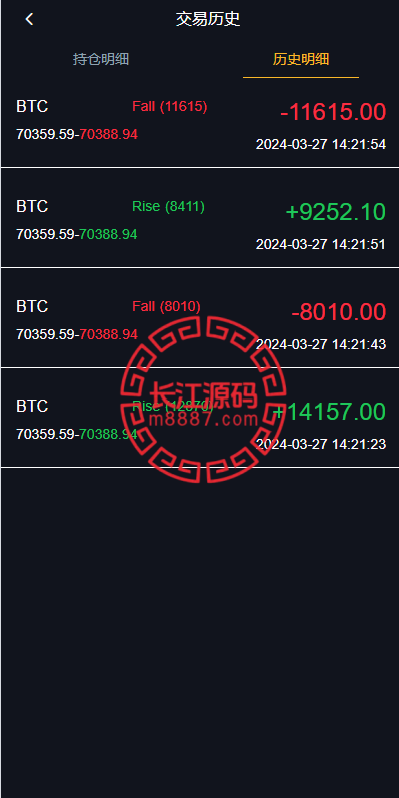Select the Rise (8411) label
399x798 pixels.
[168, 206]
